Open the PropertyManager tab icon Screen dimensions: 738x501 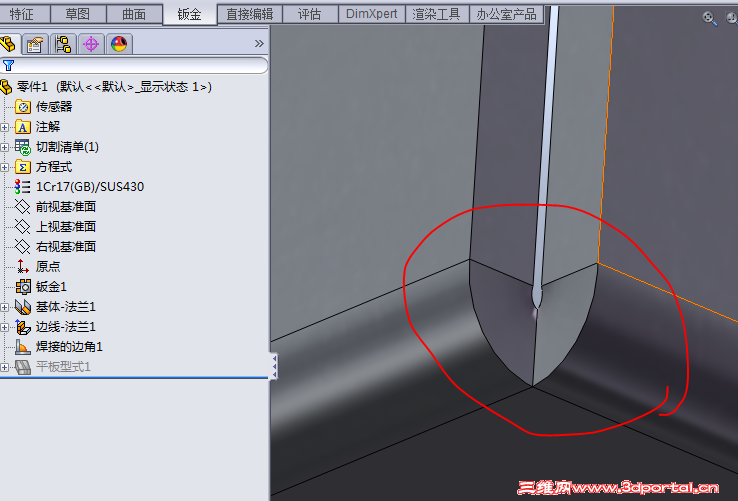tap(35, 44)
